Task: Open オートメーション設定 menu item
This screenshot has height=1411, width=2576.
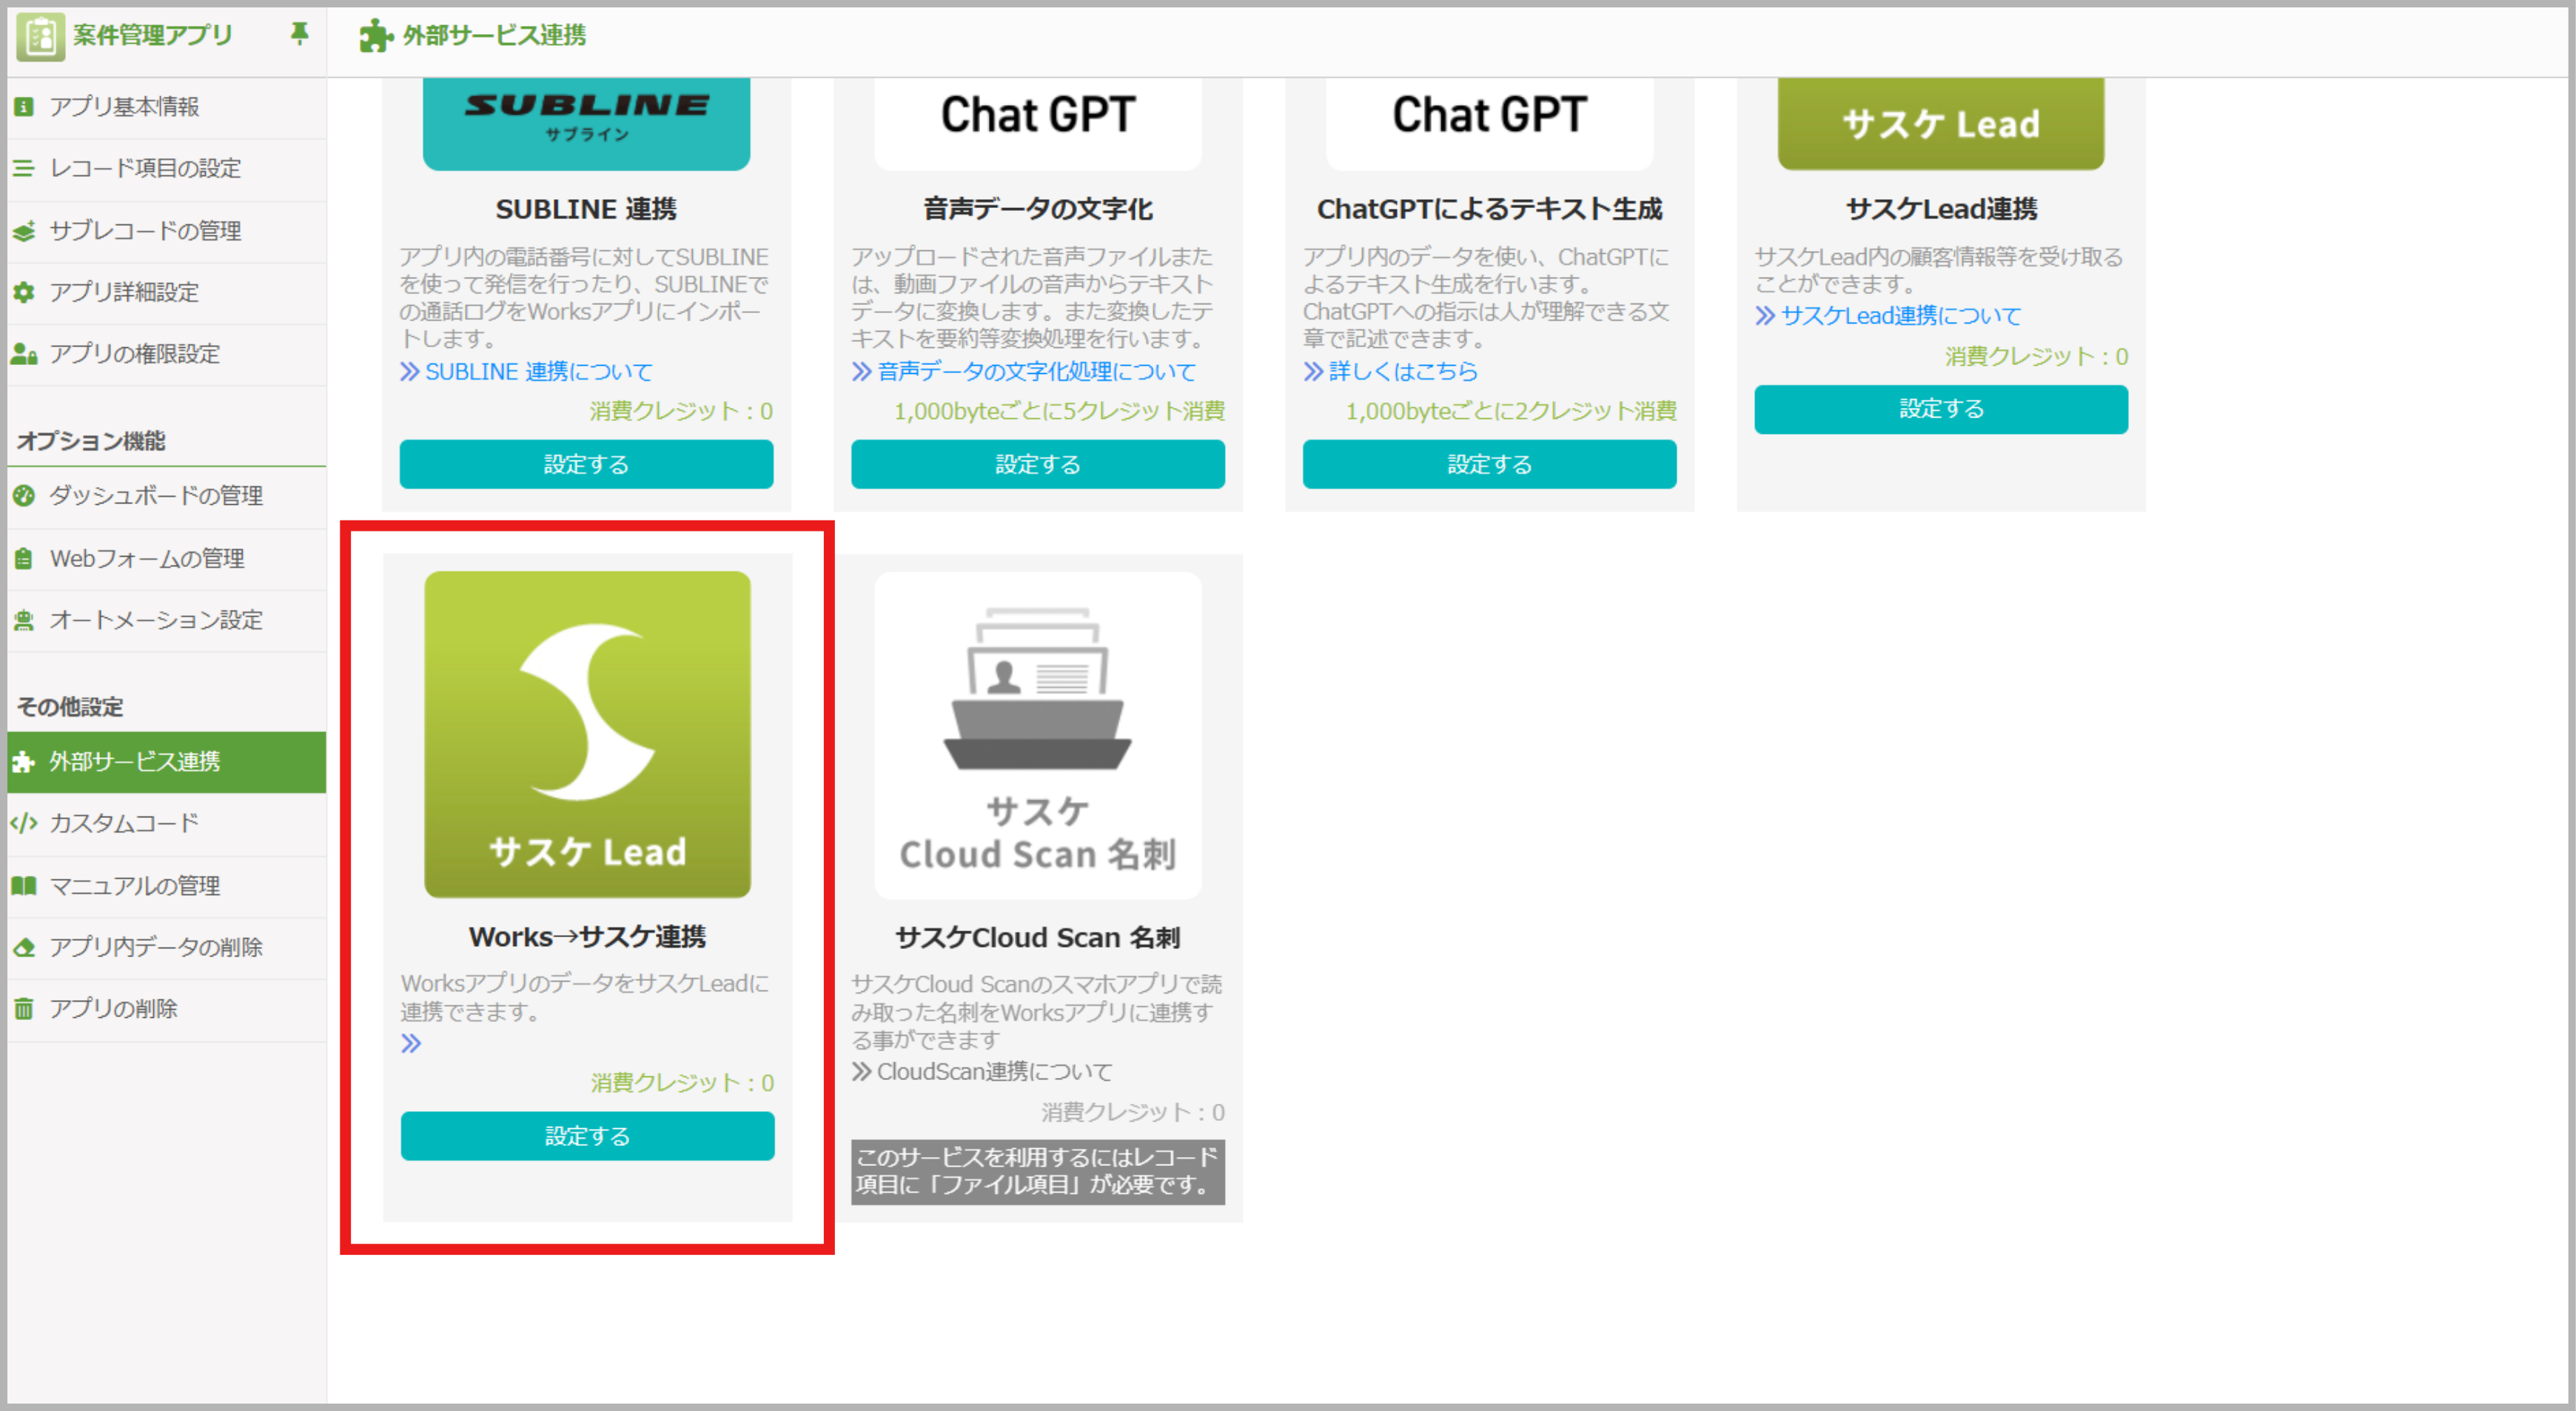Action: (166, 620)
